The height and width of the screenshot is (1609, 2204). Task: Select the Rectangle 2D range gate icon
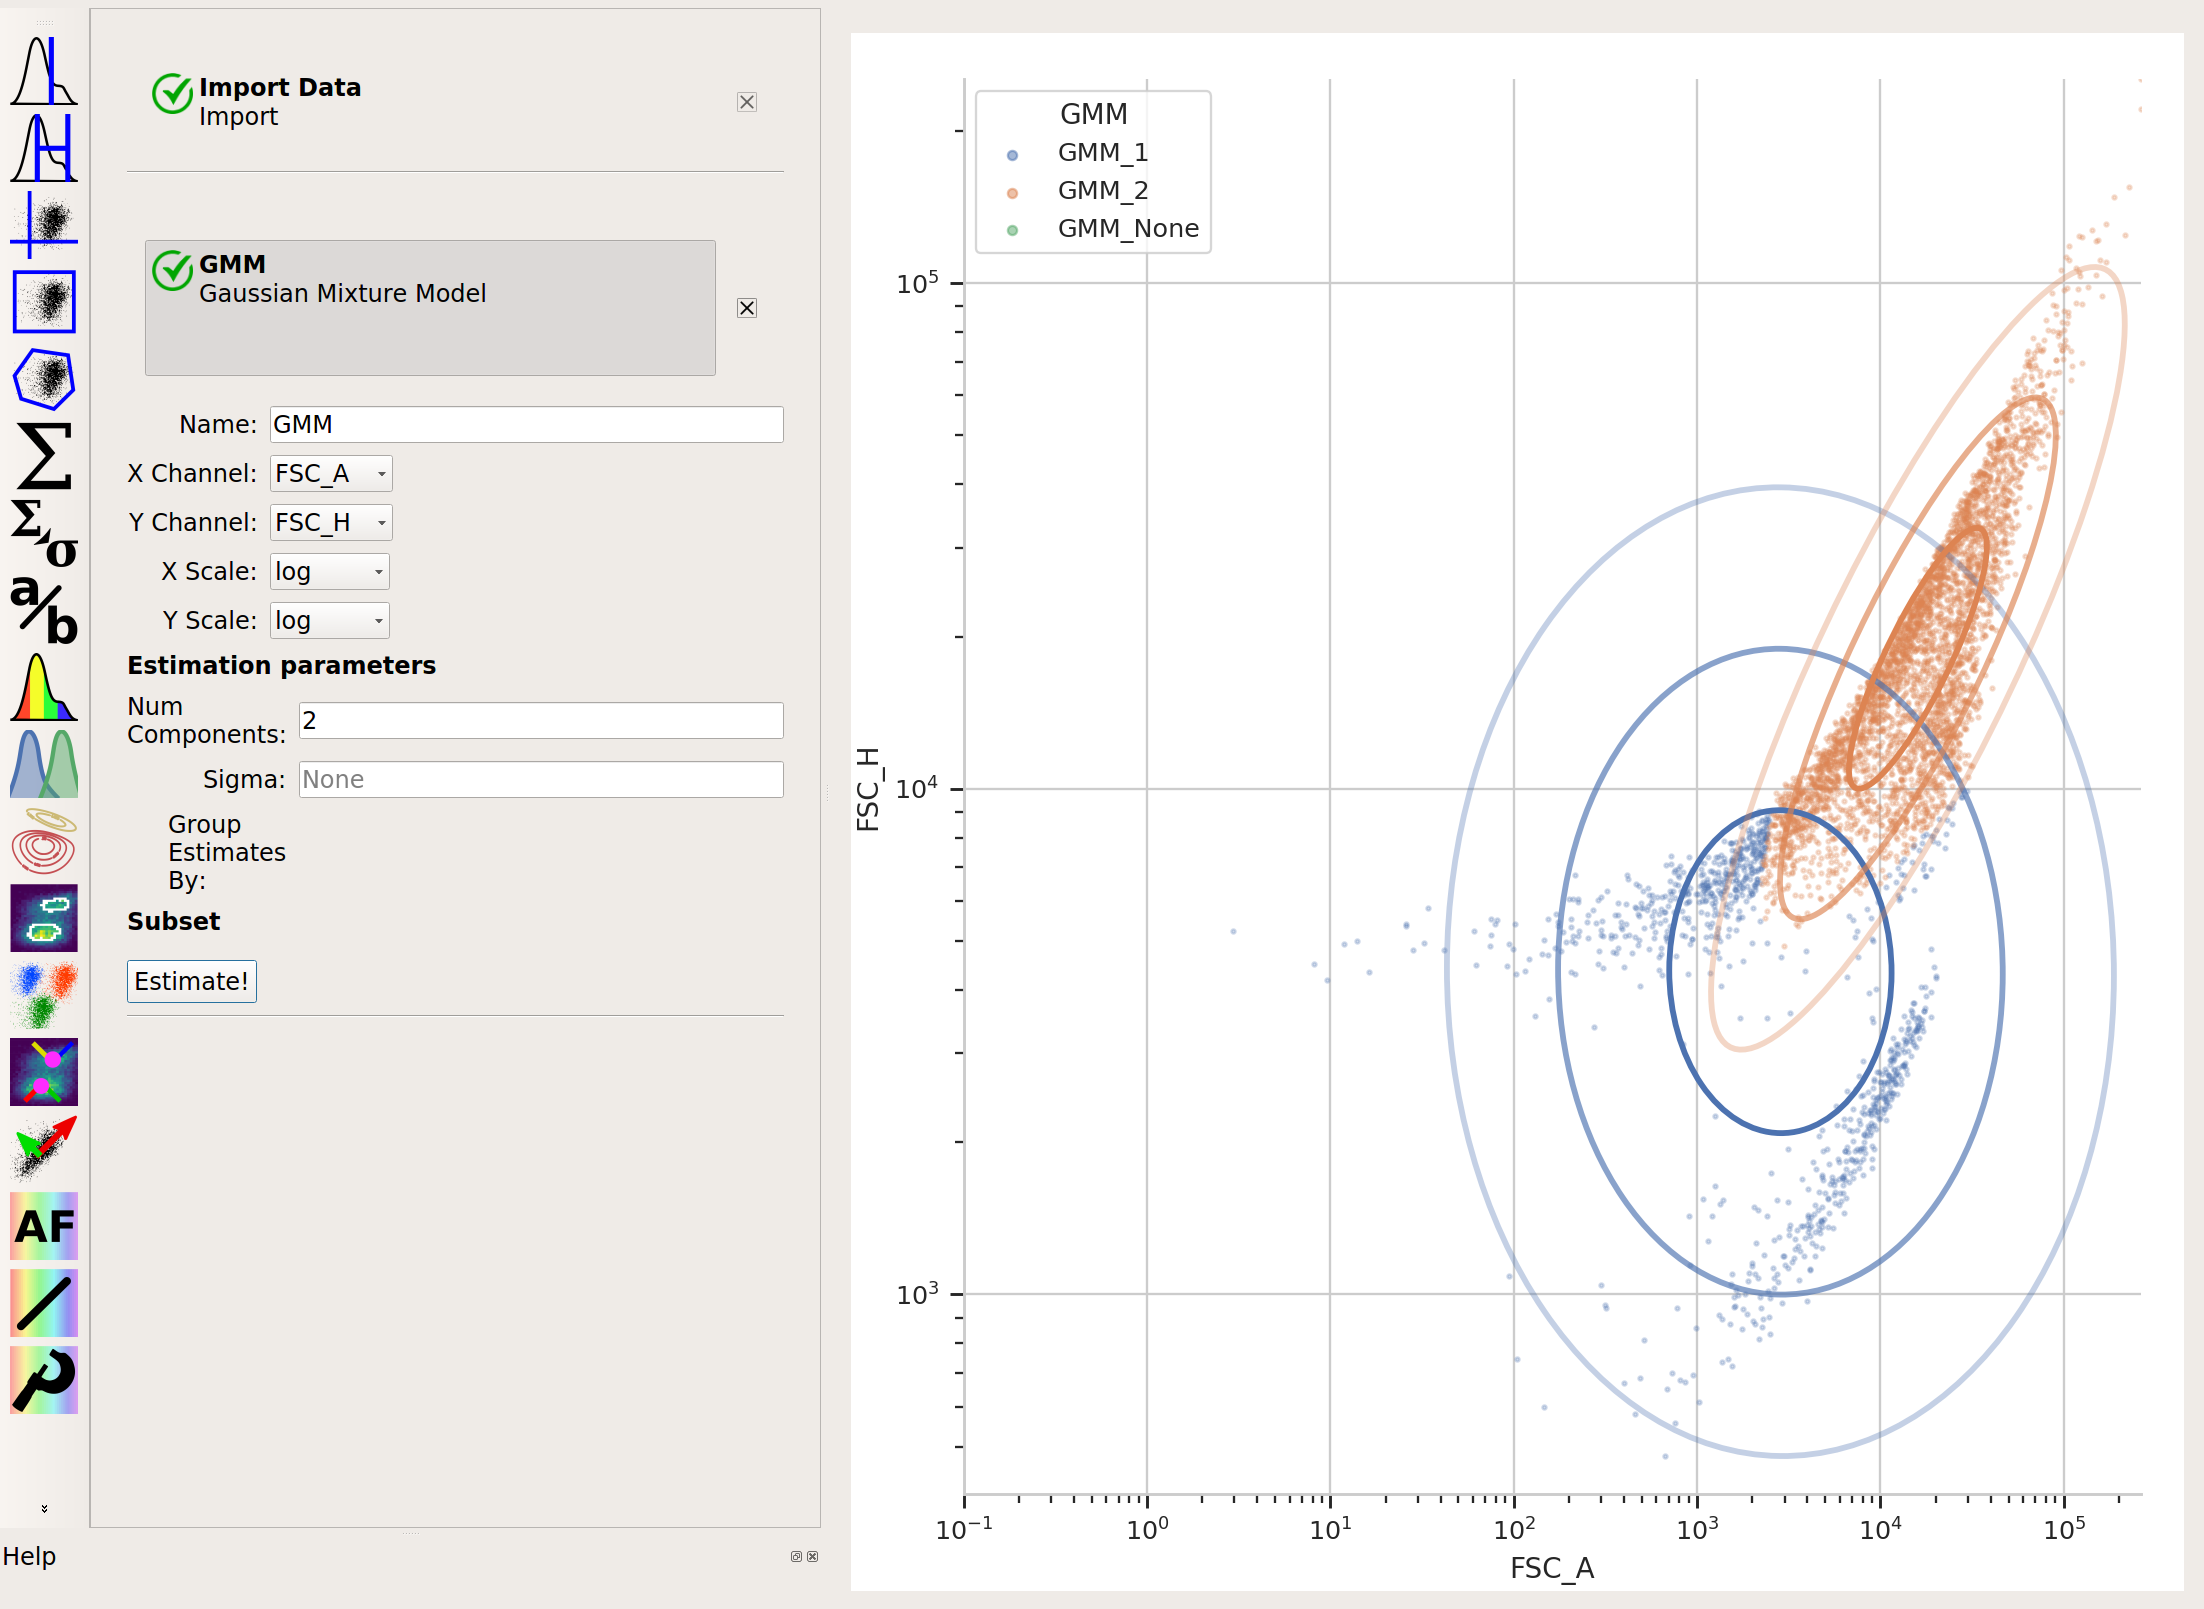[x=44, y=301]
